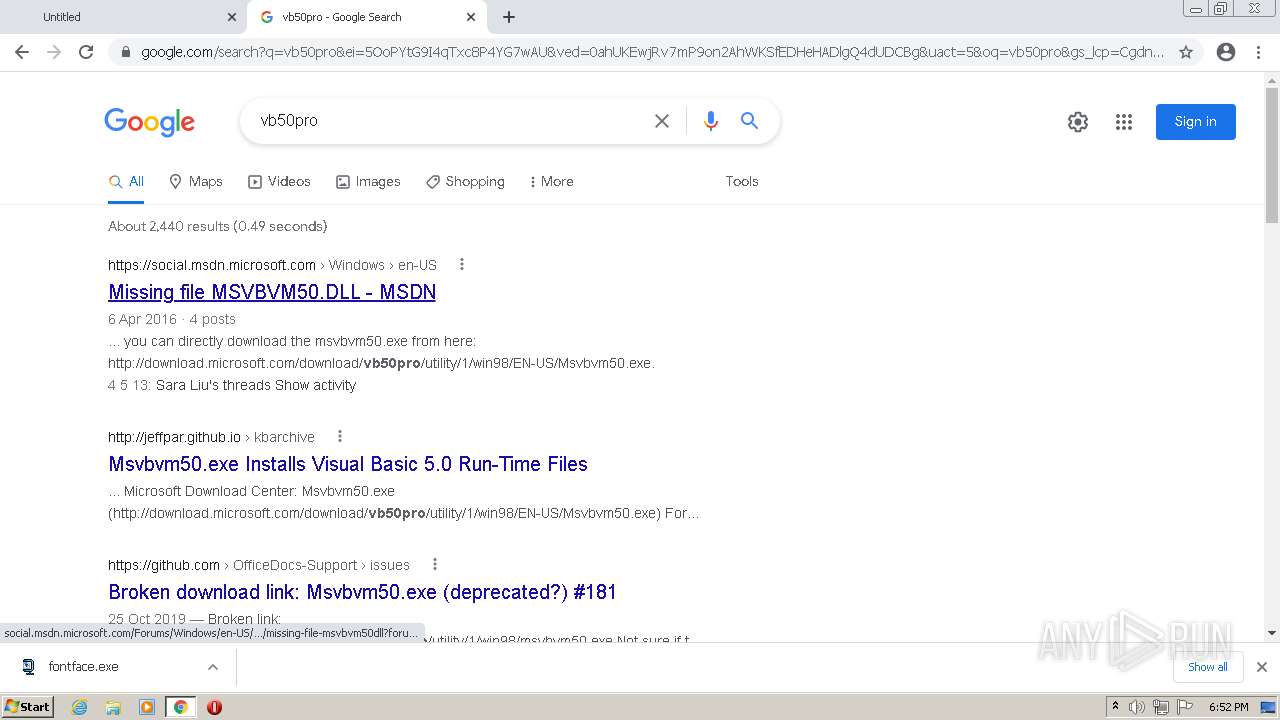Image resolution: width=1280 pixels, height=720 pixels.
Task: Open options for jeffpar.github.io result
Action: click(x=340, y=437)
